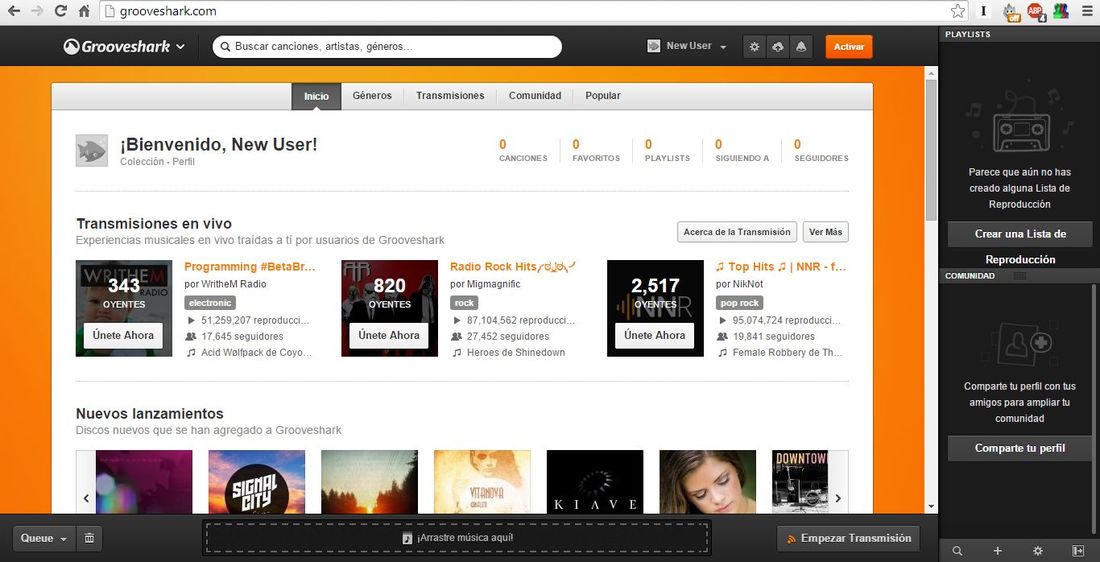Open the settings gear in Grooveshark header
Screen dimensions: 1100x562
pyautogui.click(x=754, y=47)
